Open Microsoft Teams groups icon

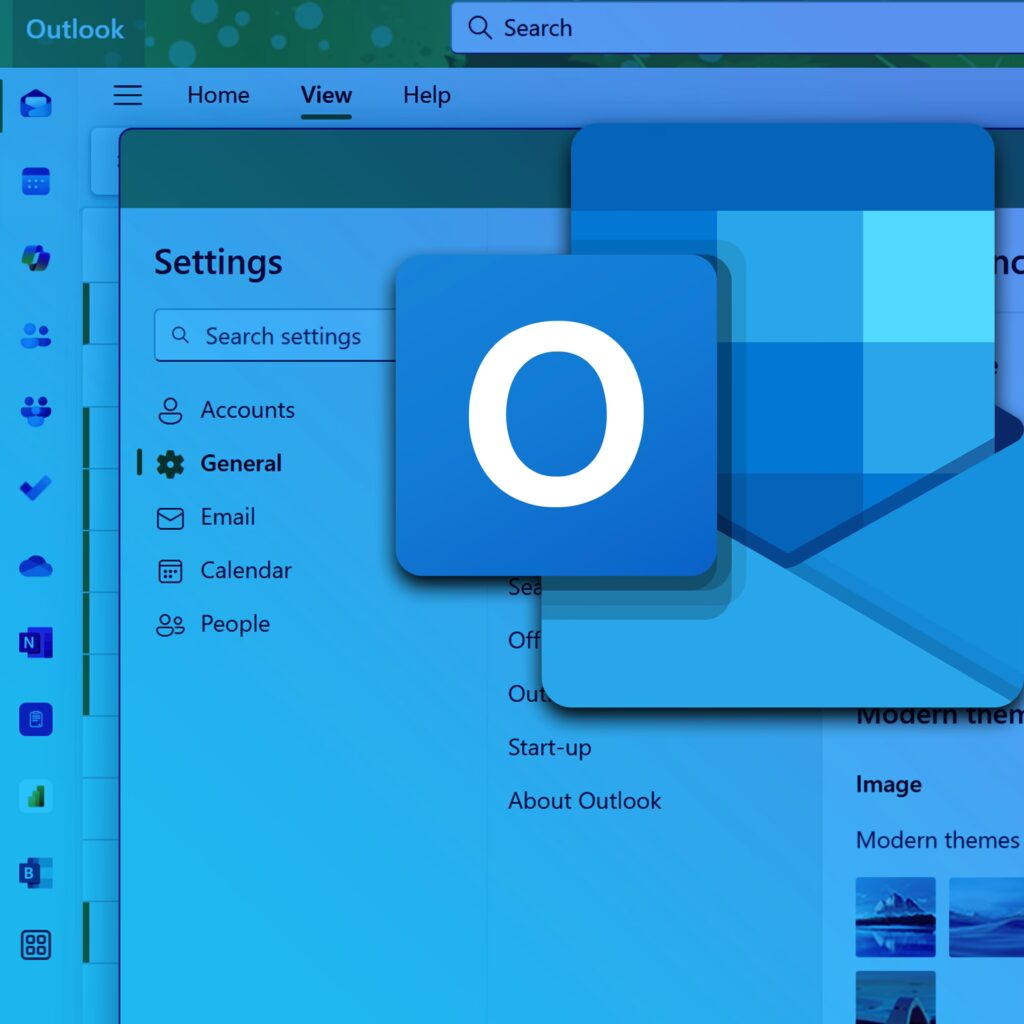tap(36, 411)
